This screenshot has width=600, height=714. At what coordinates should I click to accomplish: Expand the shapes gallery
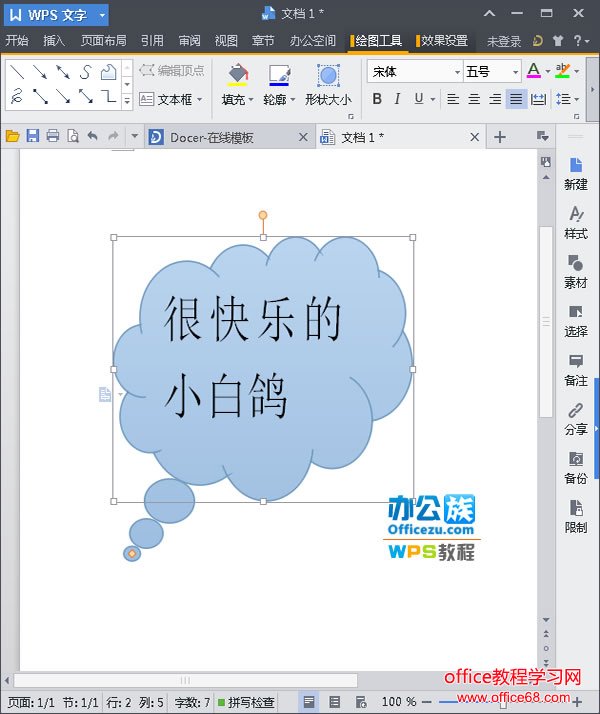127,101
